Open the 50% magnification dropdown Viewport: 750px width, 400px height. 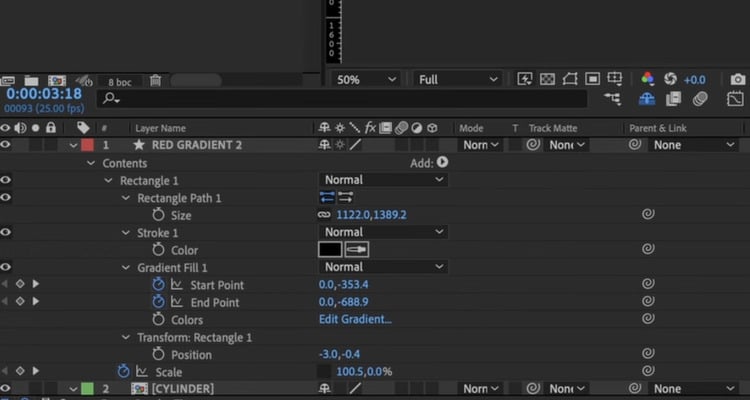coord(366,79)
